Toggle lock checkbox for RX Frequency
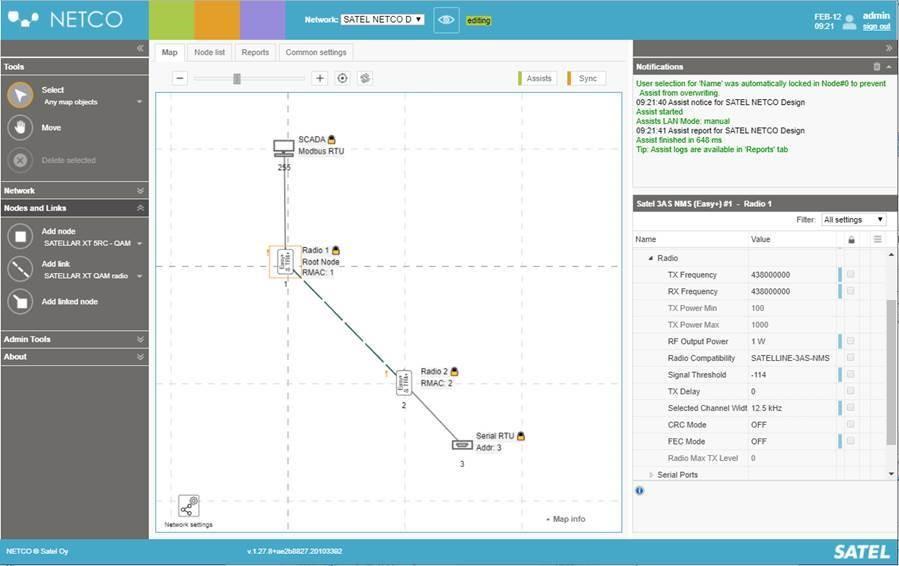The width and height of the screenshot is (899, 566). click(851, 291)
